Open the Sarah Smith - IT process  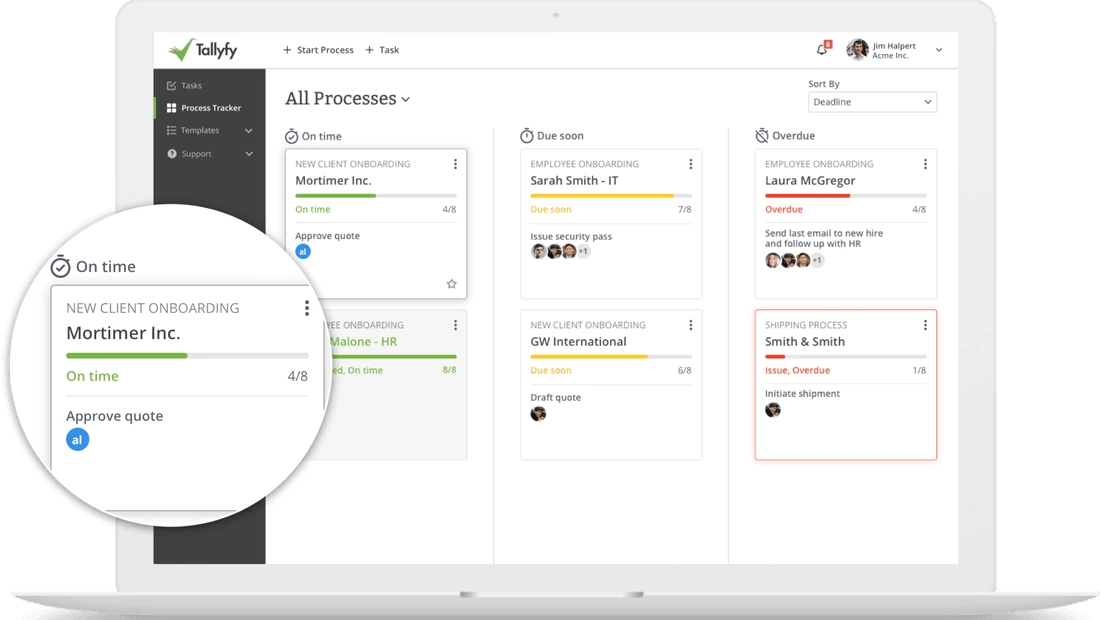pyautogui.click(x=575, y=181)
